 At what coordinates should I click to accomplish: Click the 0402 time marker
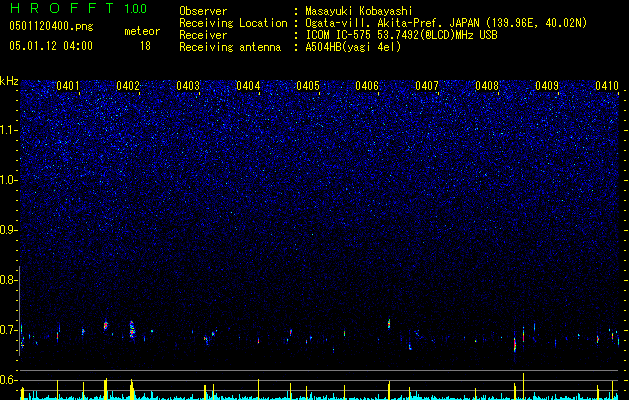[x=128, y=85]
